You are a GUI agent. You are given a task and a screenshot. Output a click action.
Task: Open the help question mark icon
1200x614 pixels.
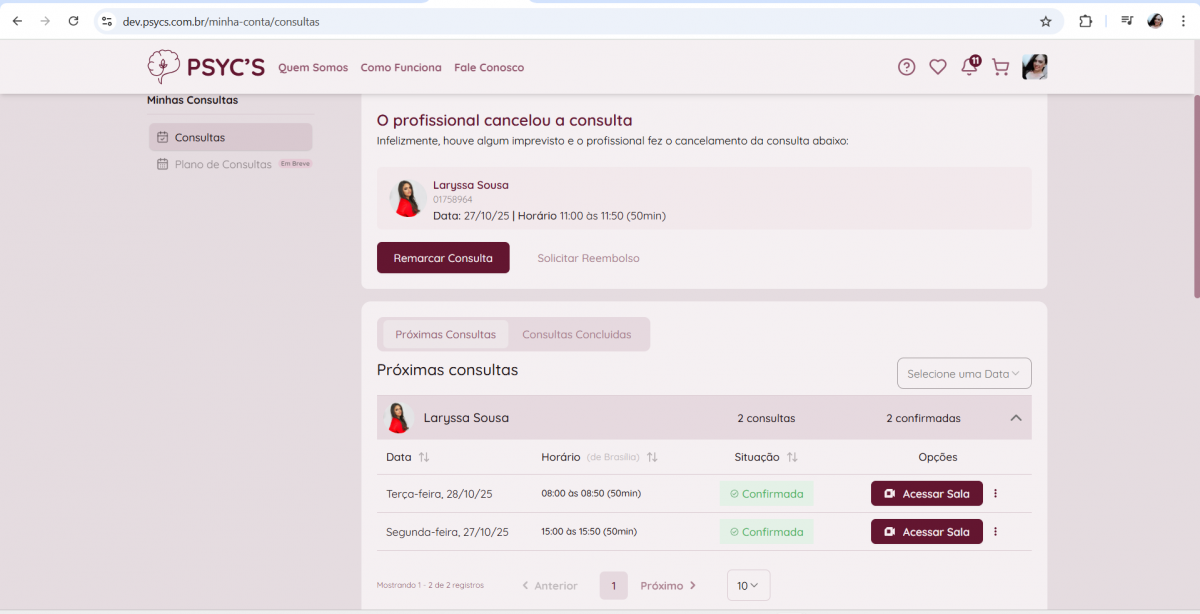tap(906, 67)
